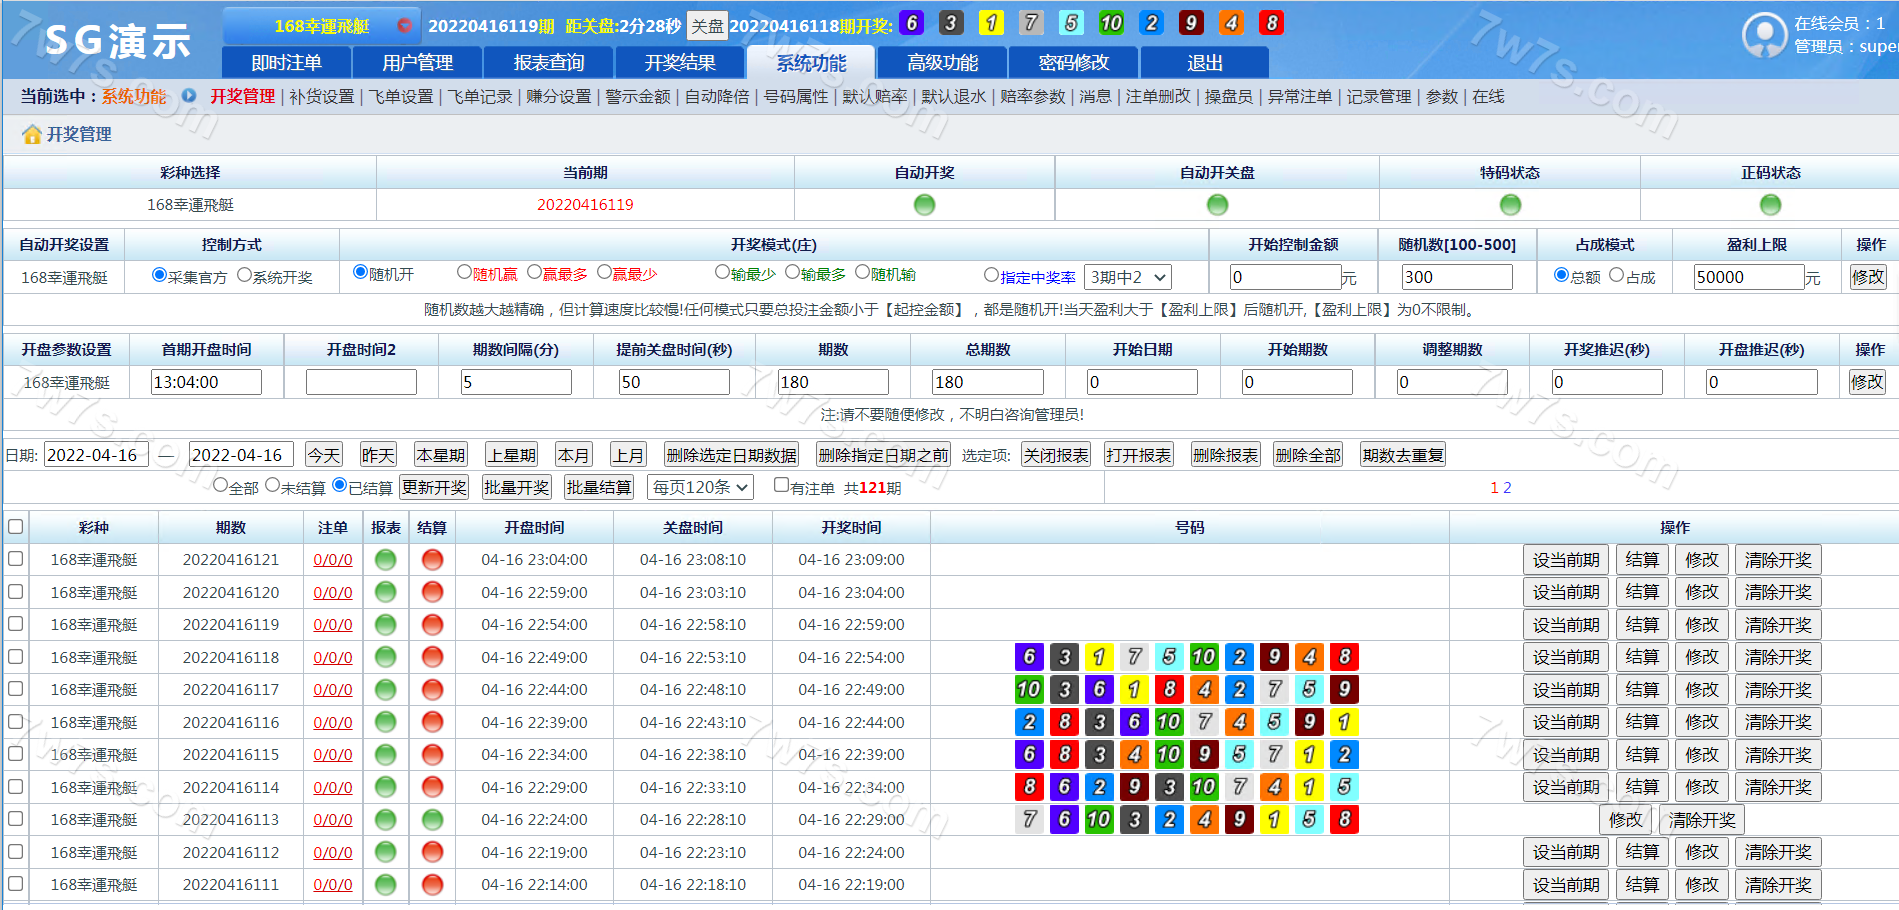The width and height of the screenshot is (1899, 910).
Task: Click the red icon on 168幸運飛艇 tab
Action: 404,25
